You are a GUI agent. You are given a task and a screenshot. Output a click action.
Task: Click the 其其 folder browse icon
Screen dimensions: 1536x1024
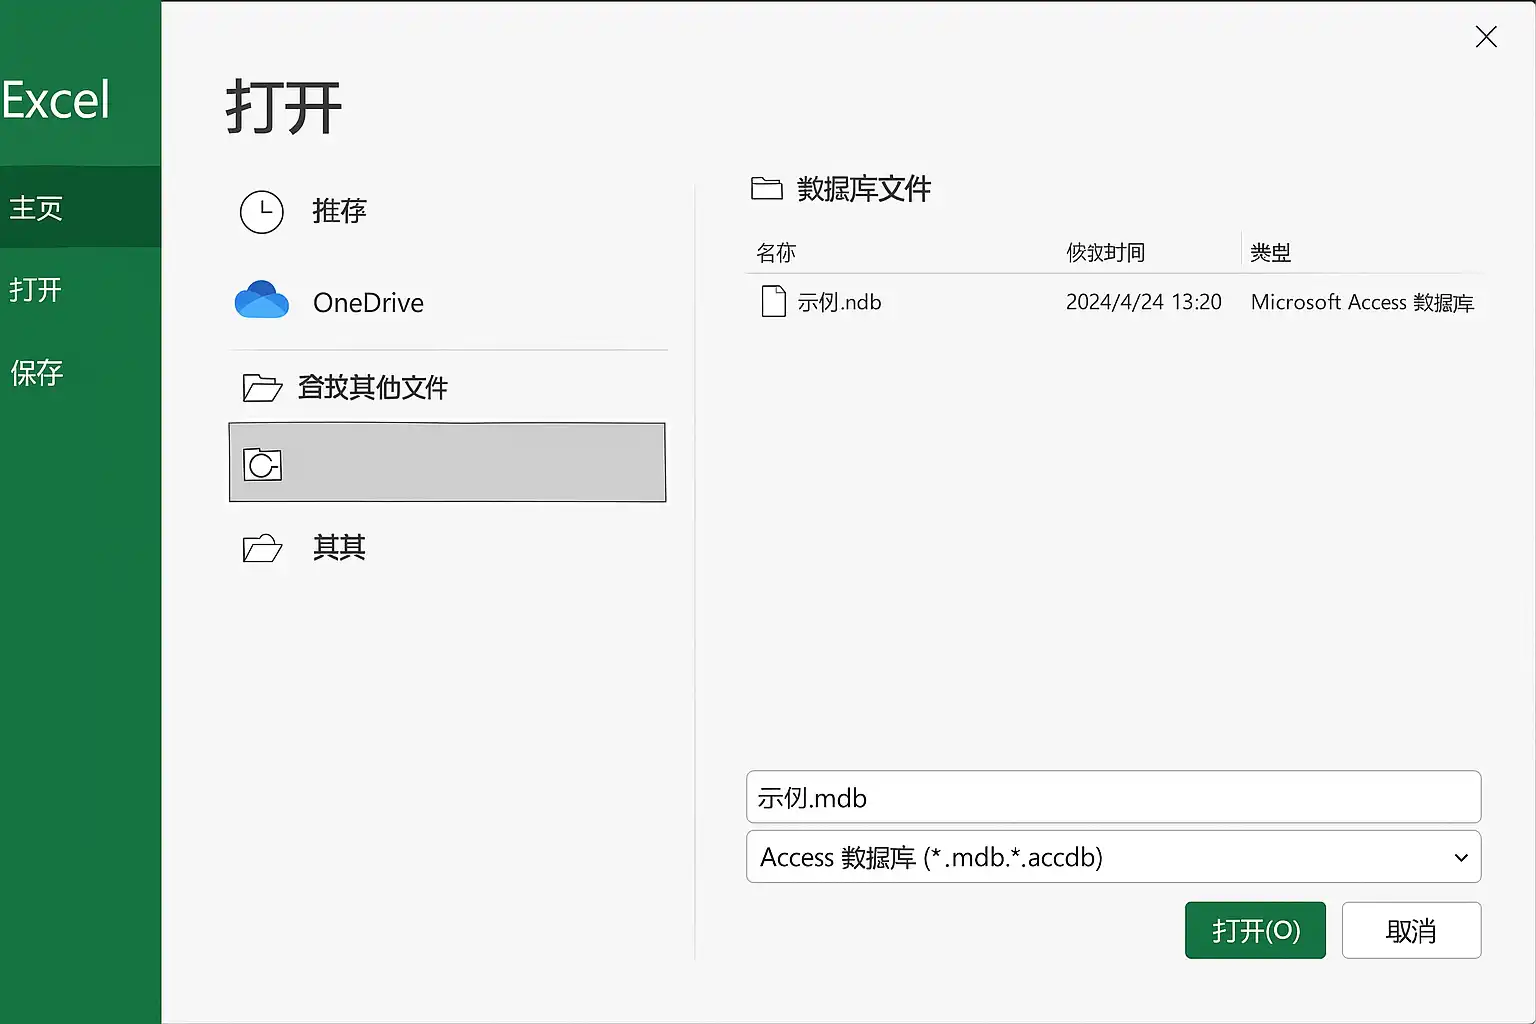click(x=261, y=548)
